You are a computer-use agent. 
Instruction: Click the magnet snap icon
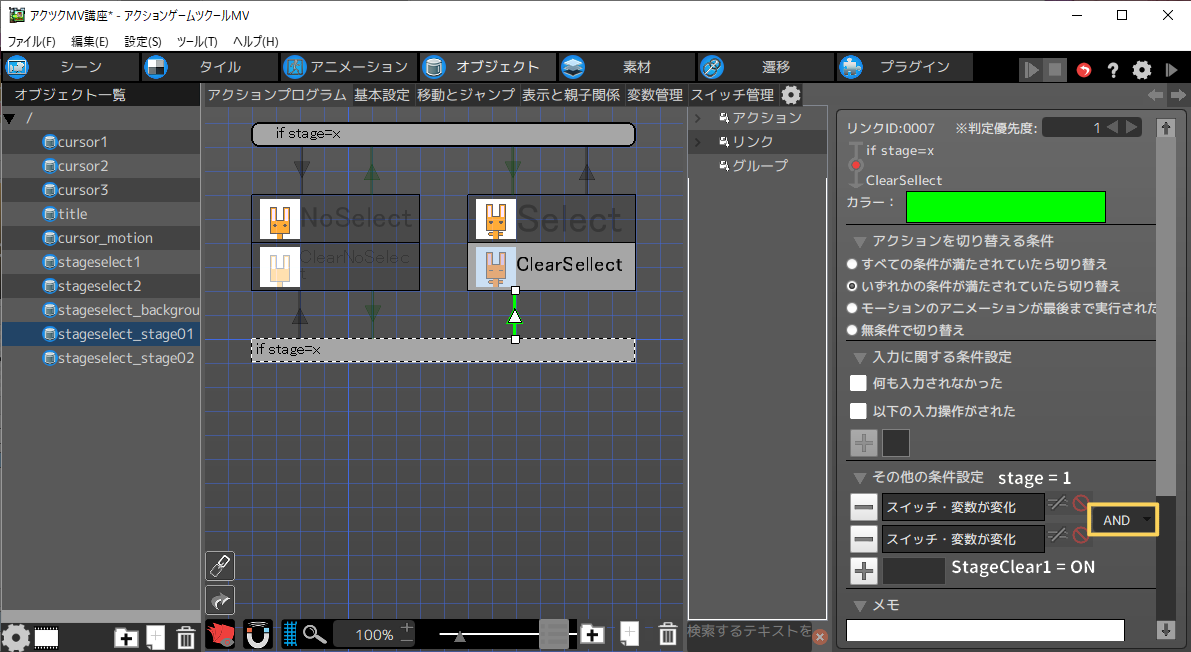(x=258, y=634)
